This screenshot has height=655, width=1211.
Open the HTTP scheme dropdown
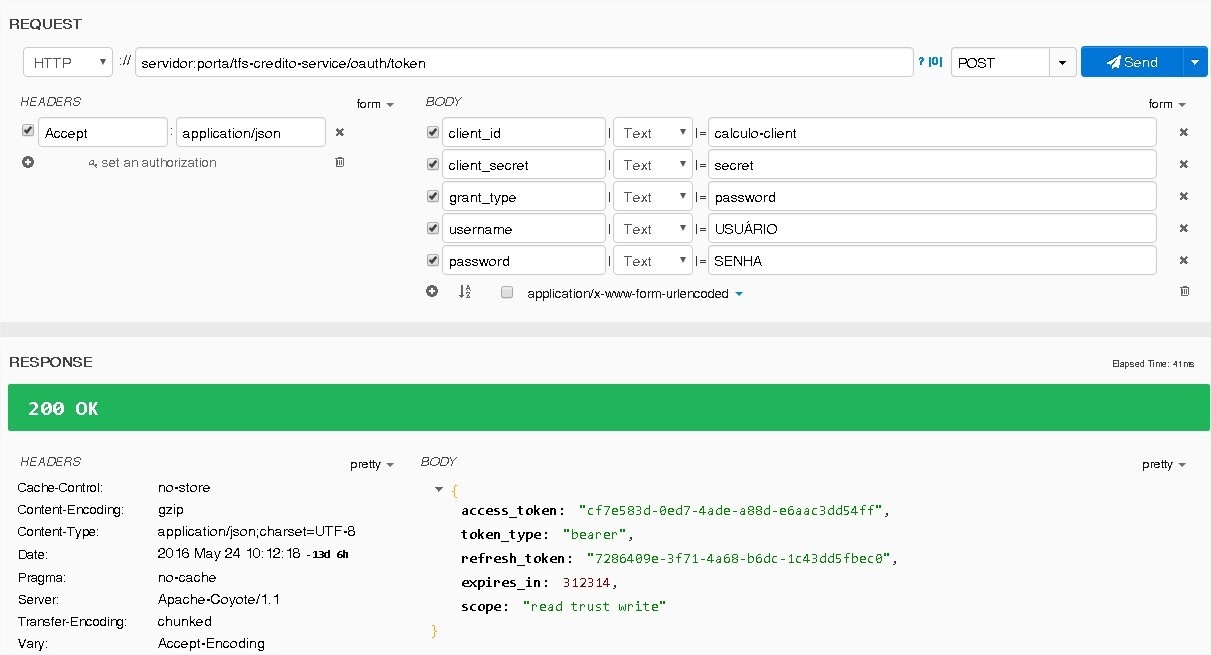point(68,62)
